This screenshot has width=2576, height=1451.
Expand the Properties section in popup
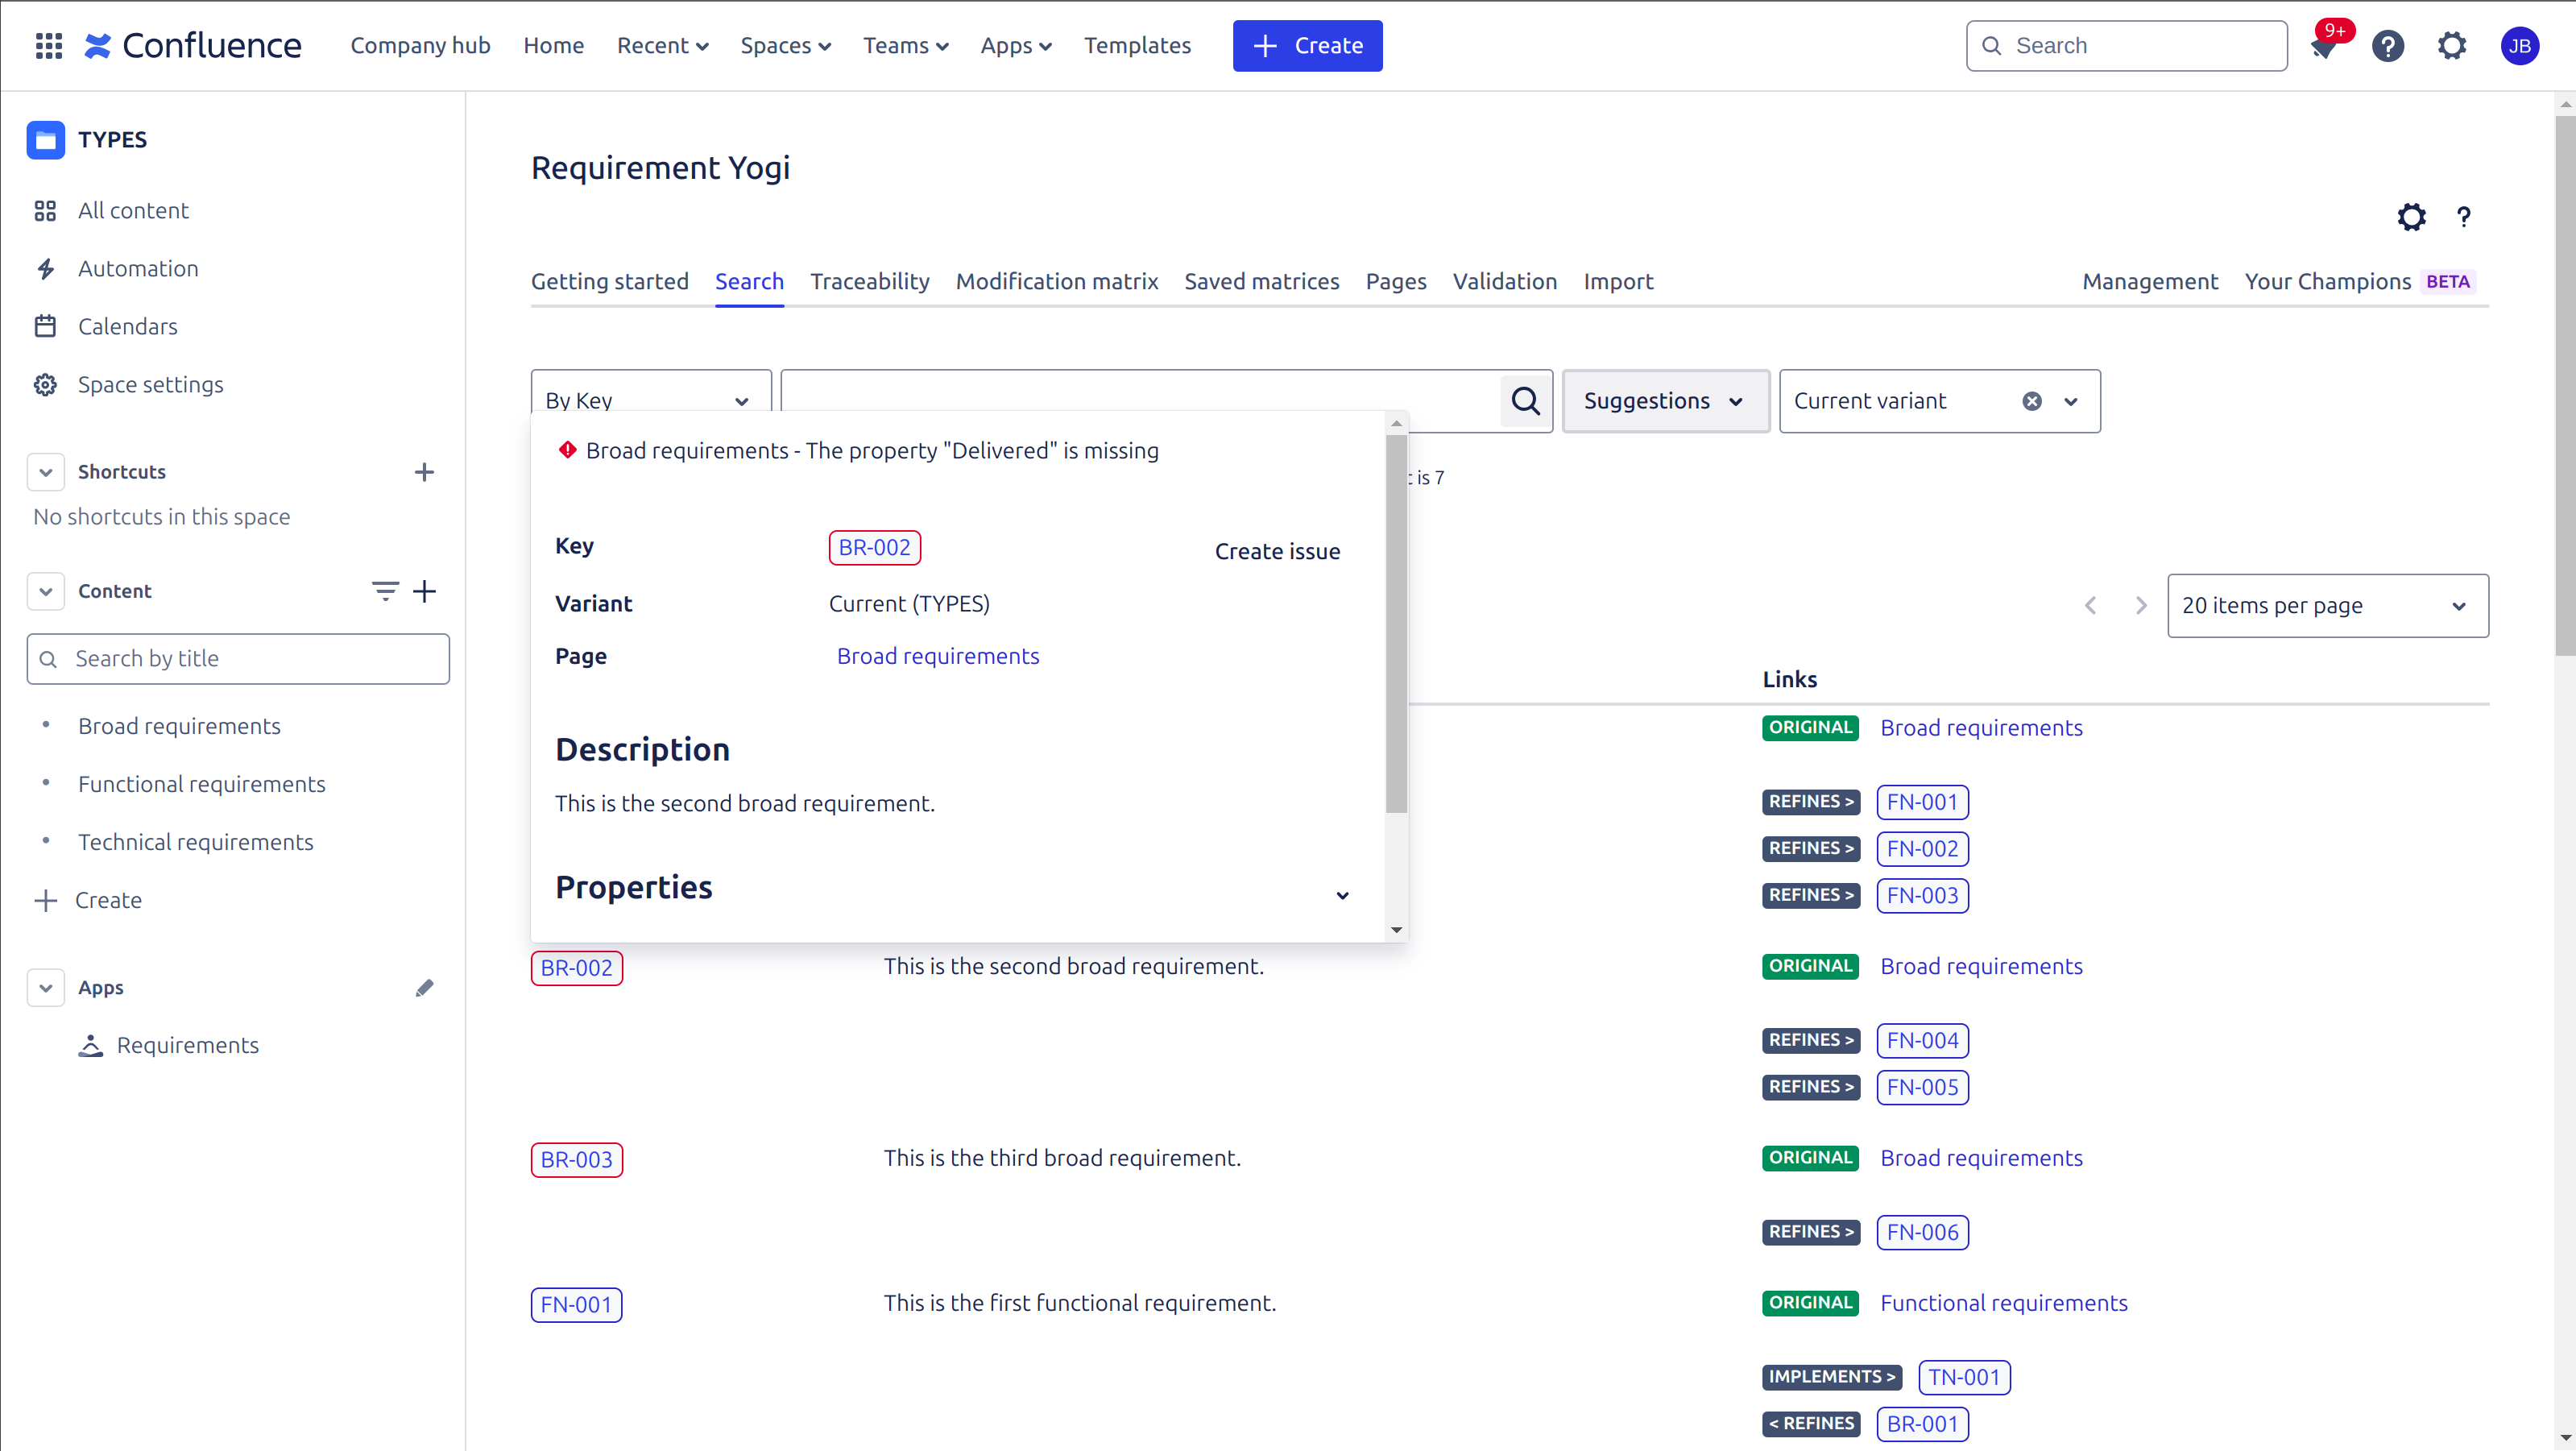point(1342,894)
